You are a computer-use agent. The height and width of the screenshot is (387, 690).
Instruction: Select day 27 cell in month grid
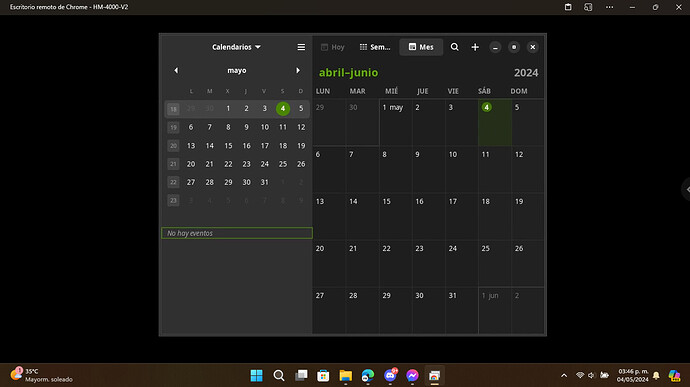tap(329, 310)
